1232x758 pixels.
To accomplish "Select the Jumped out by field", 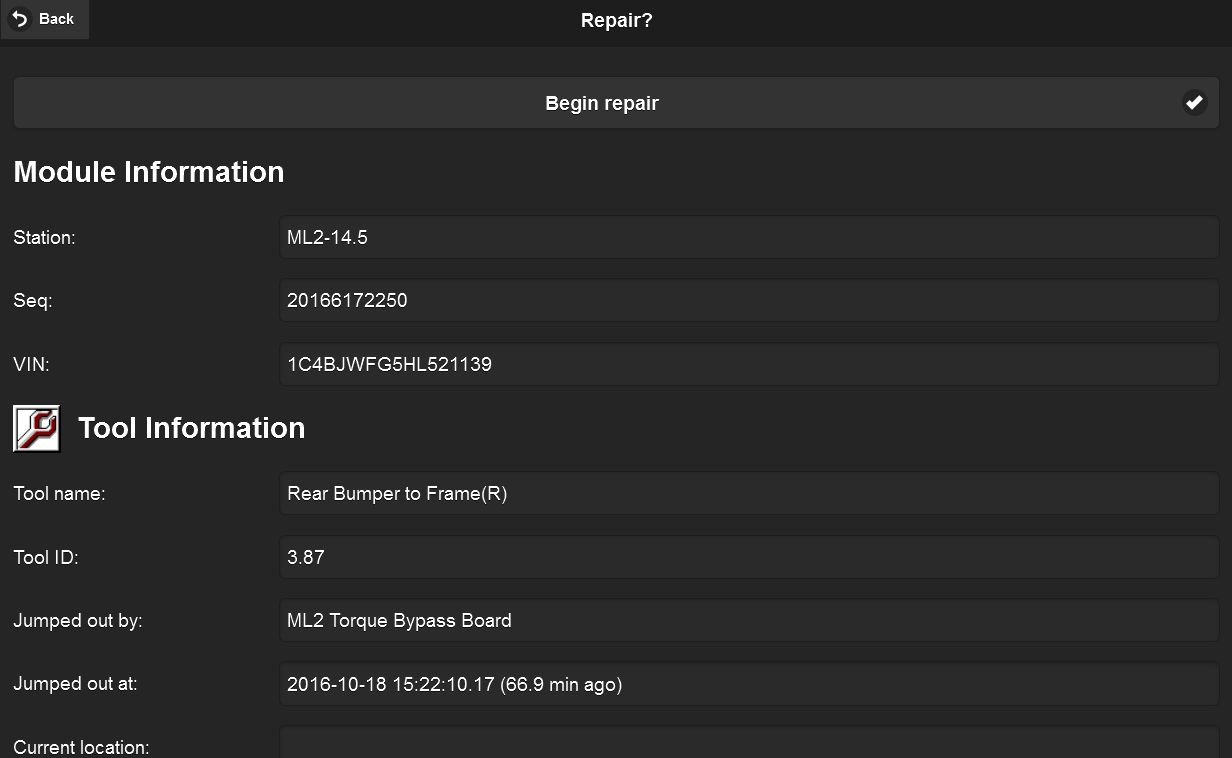I will [x=749, y=620].
